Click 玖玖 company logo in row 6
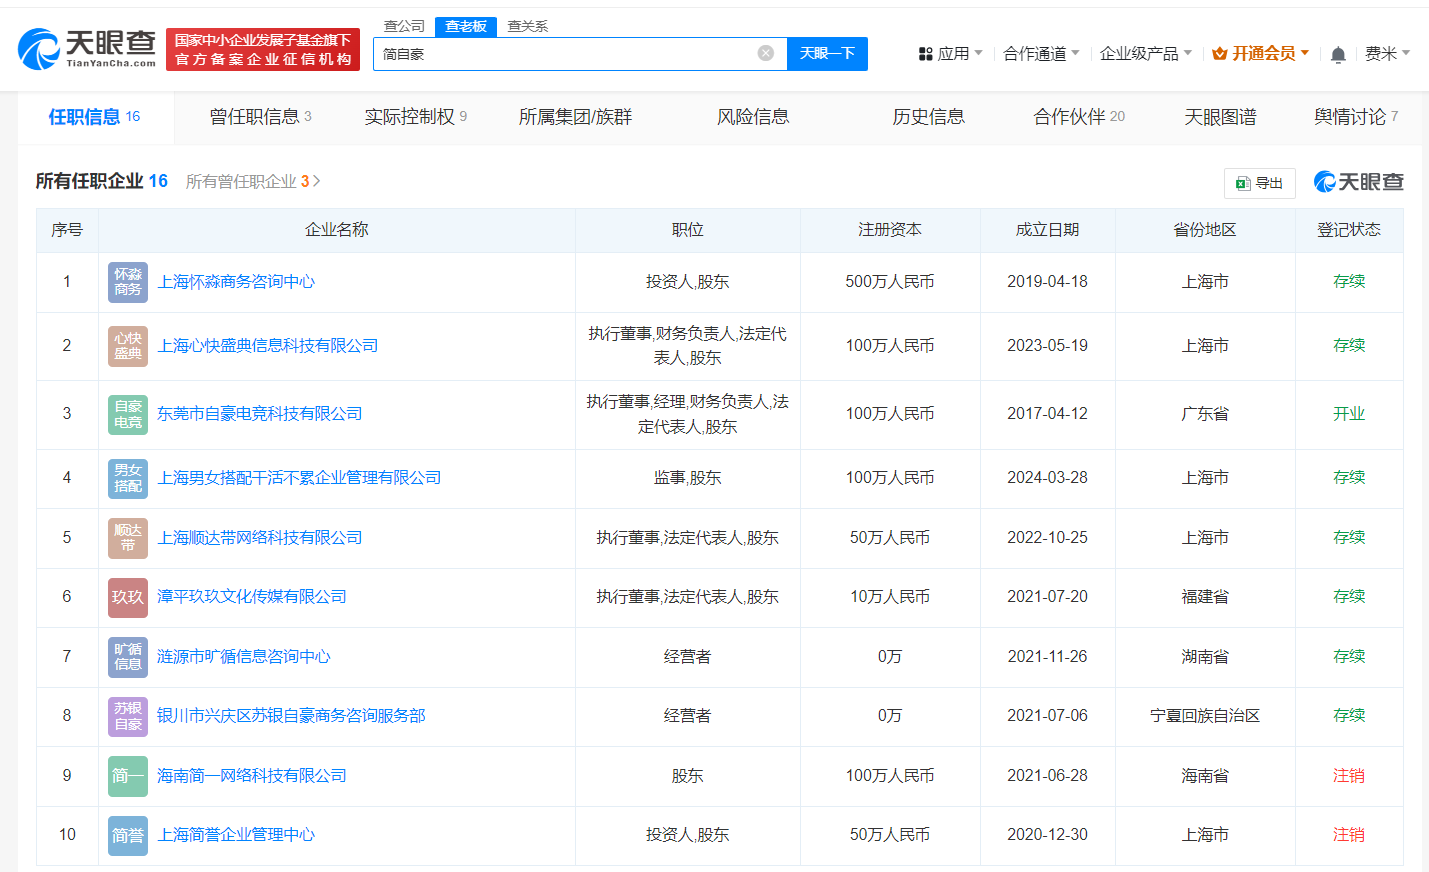This screenshot has width=1429, height=872. (127, 596)
